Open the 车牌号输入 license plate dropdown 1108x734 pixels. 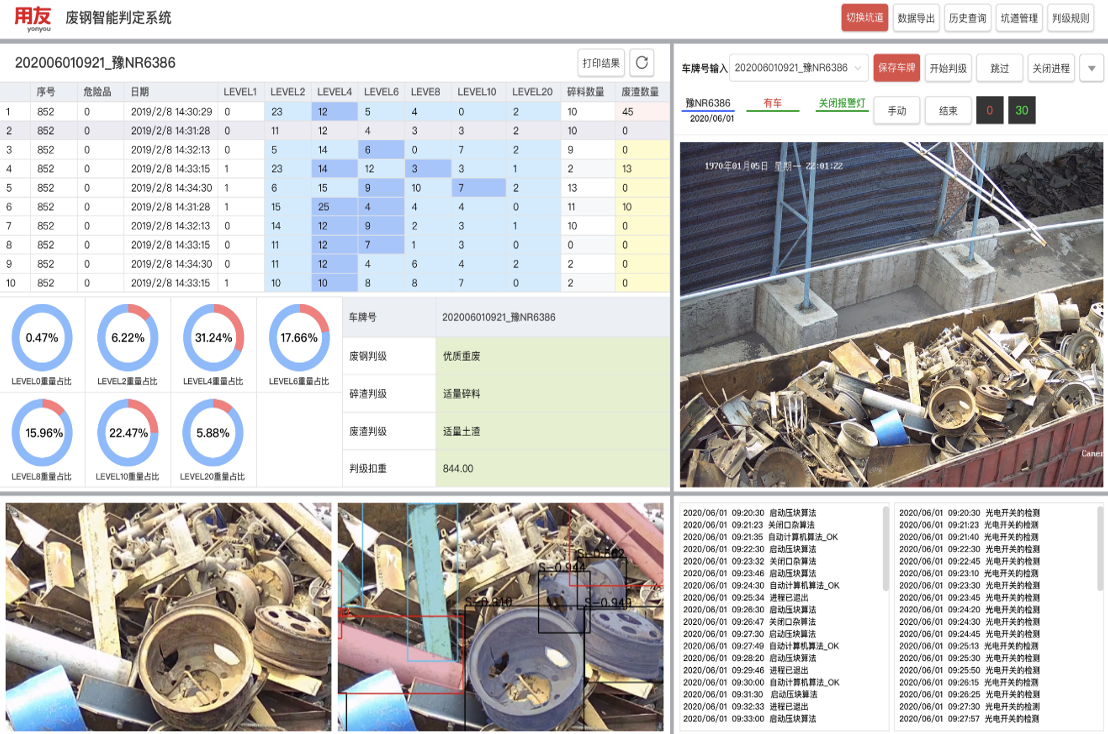click(798, 68)
